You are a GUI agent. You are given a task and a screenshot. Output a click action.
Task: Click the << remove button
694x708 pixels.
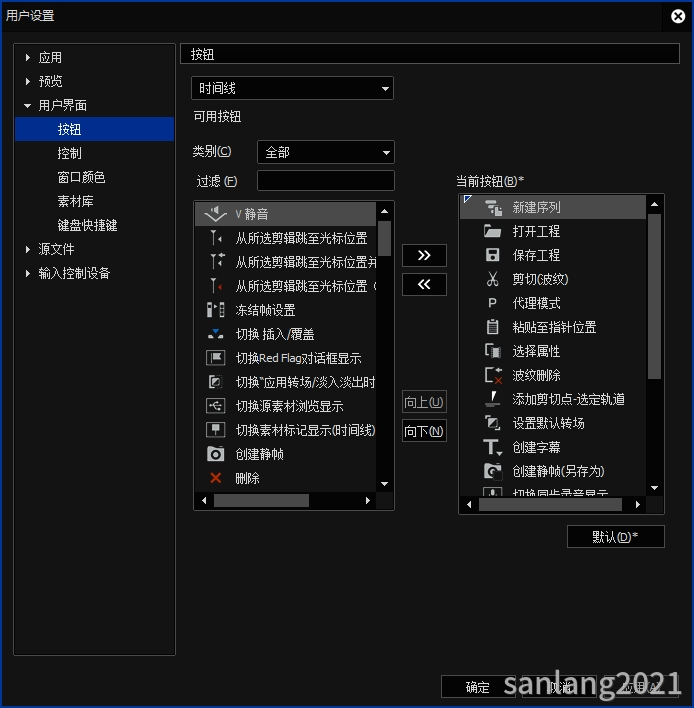(424, 284)
